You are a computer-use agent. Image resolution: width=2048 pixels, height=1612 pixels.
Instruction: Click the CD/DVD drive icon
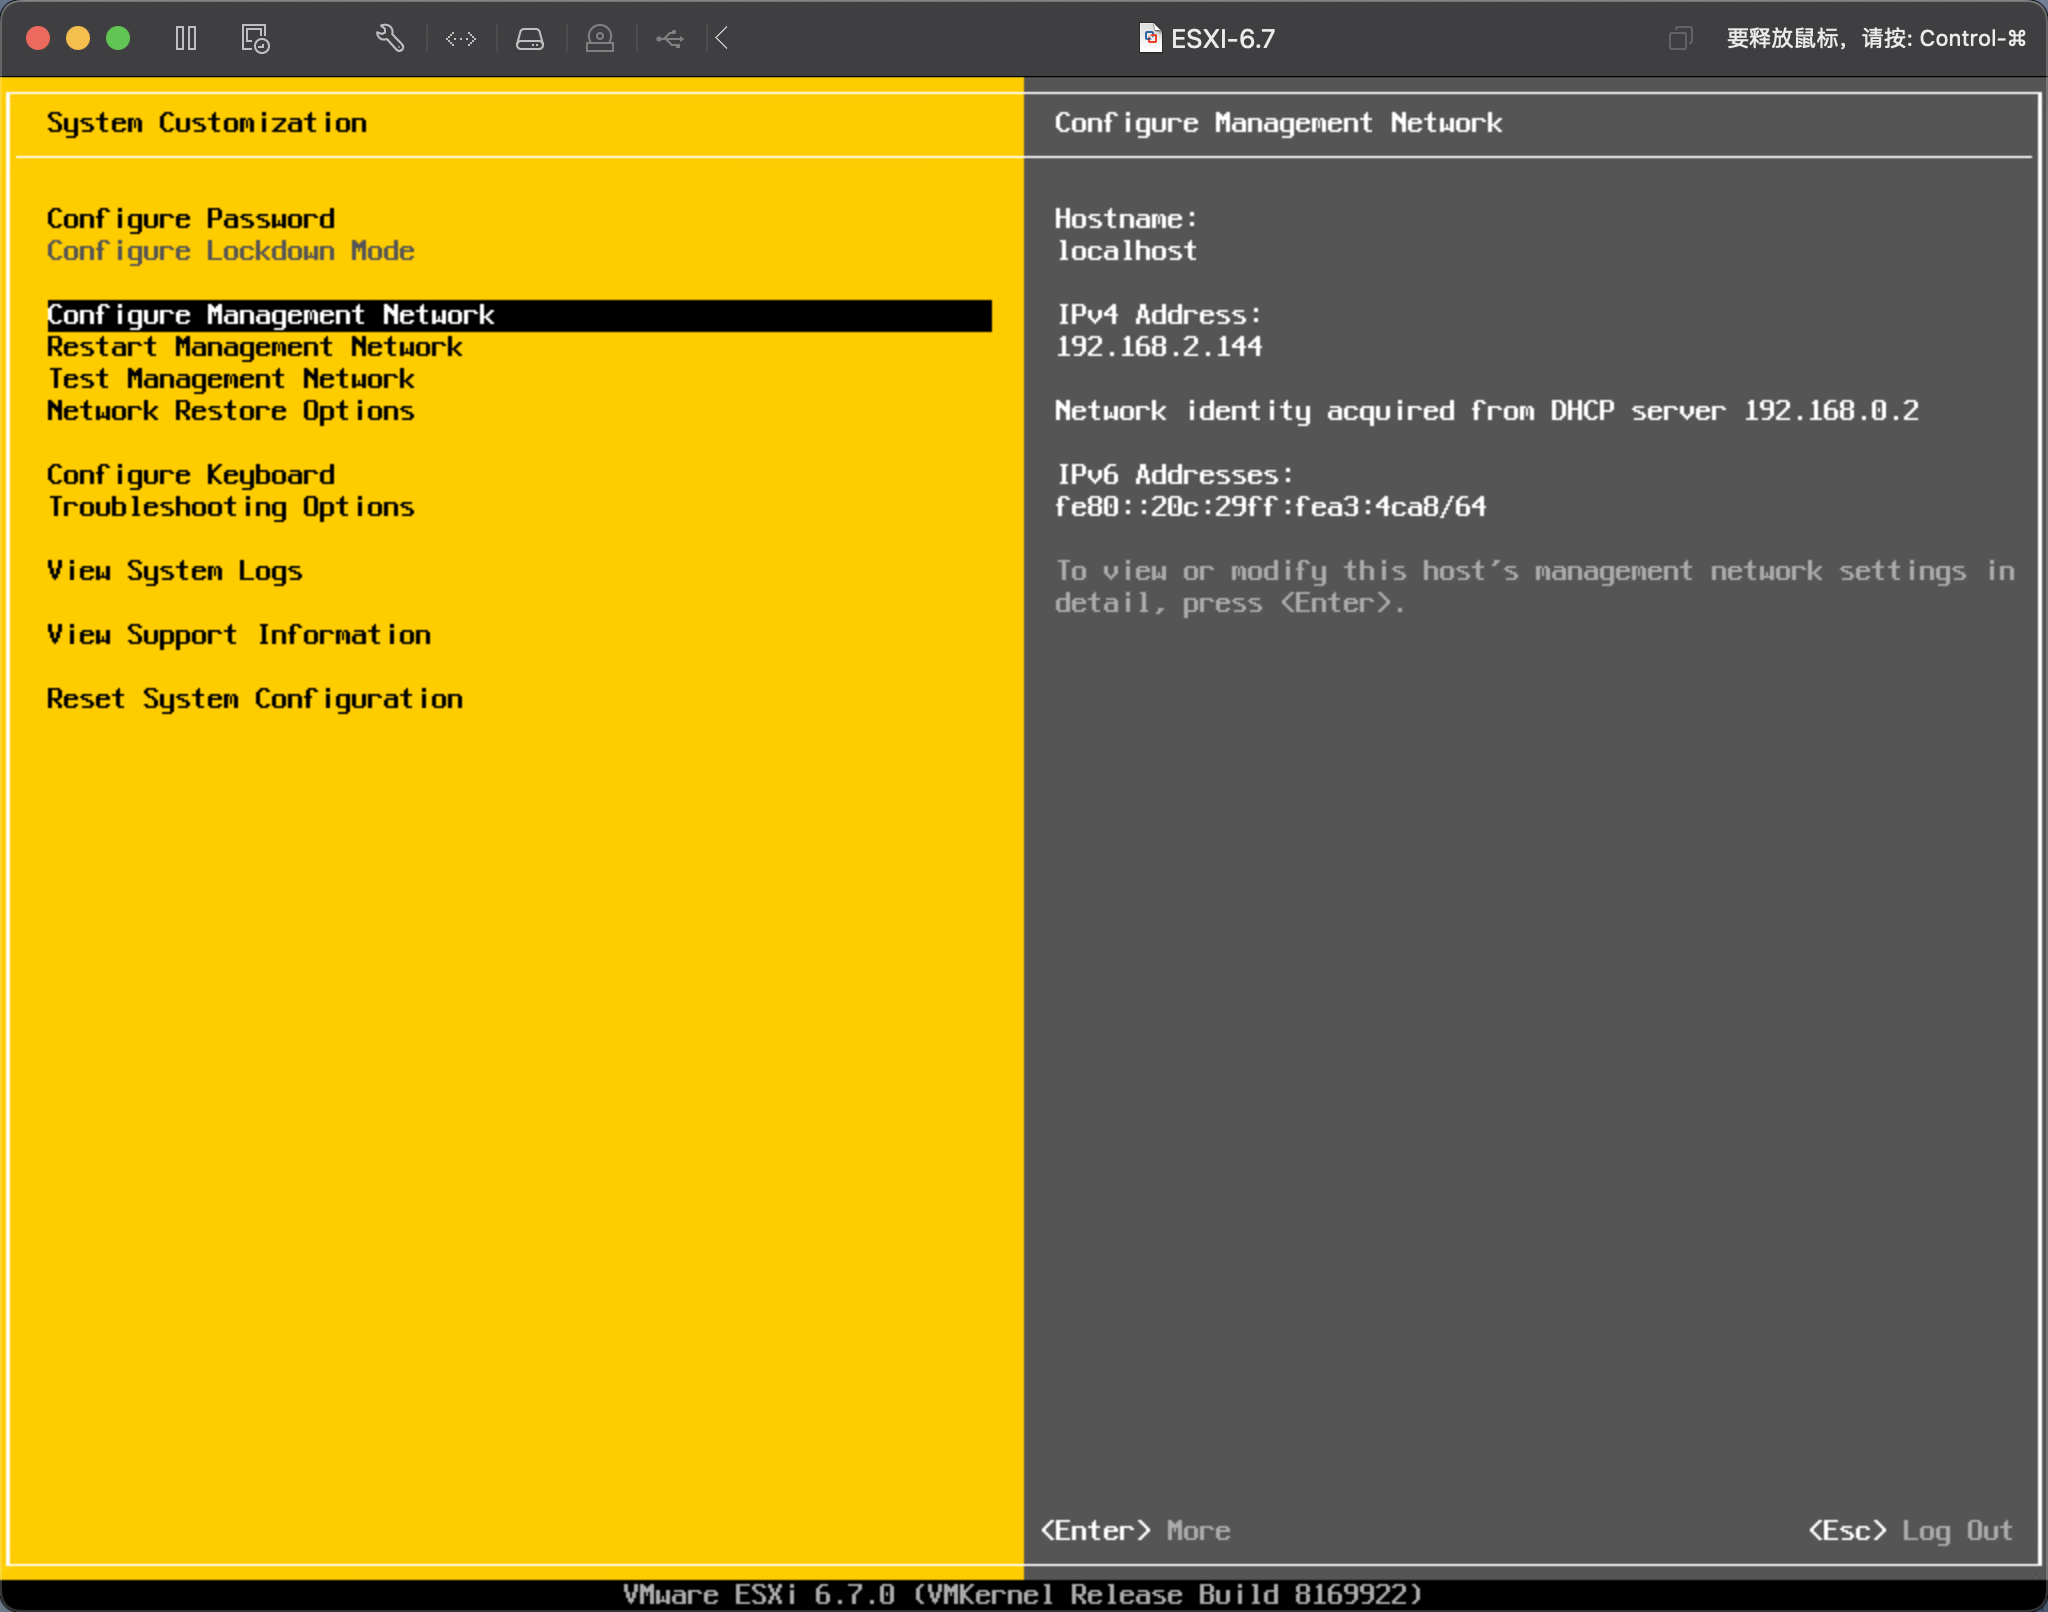[x=600, y=39]
